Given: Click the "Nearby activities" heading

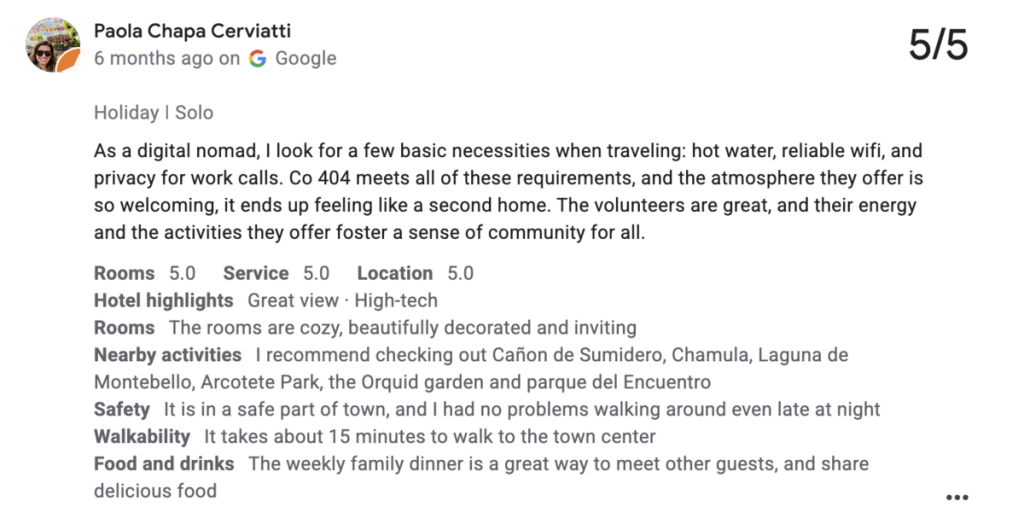Looking at the screenshot, I should point(167,355).
